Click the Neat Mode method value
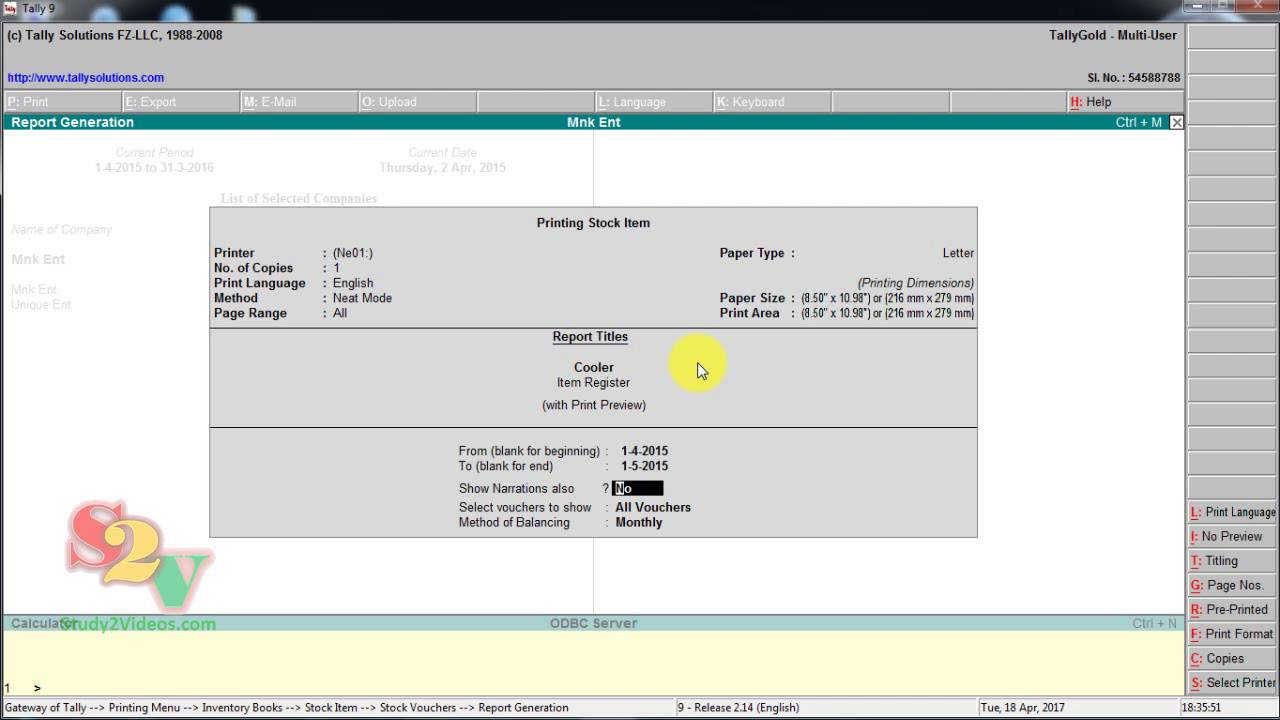The height and width of the screenshot is (720, 1280). tap(362, 298)
